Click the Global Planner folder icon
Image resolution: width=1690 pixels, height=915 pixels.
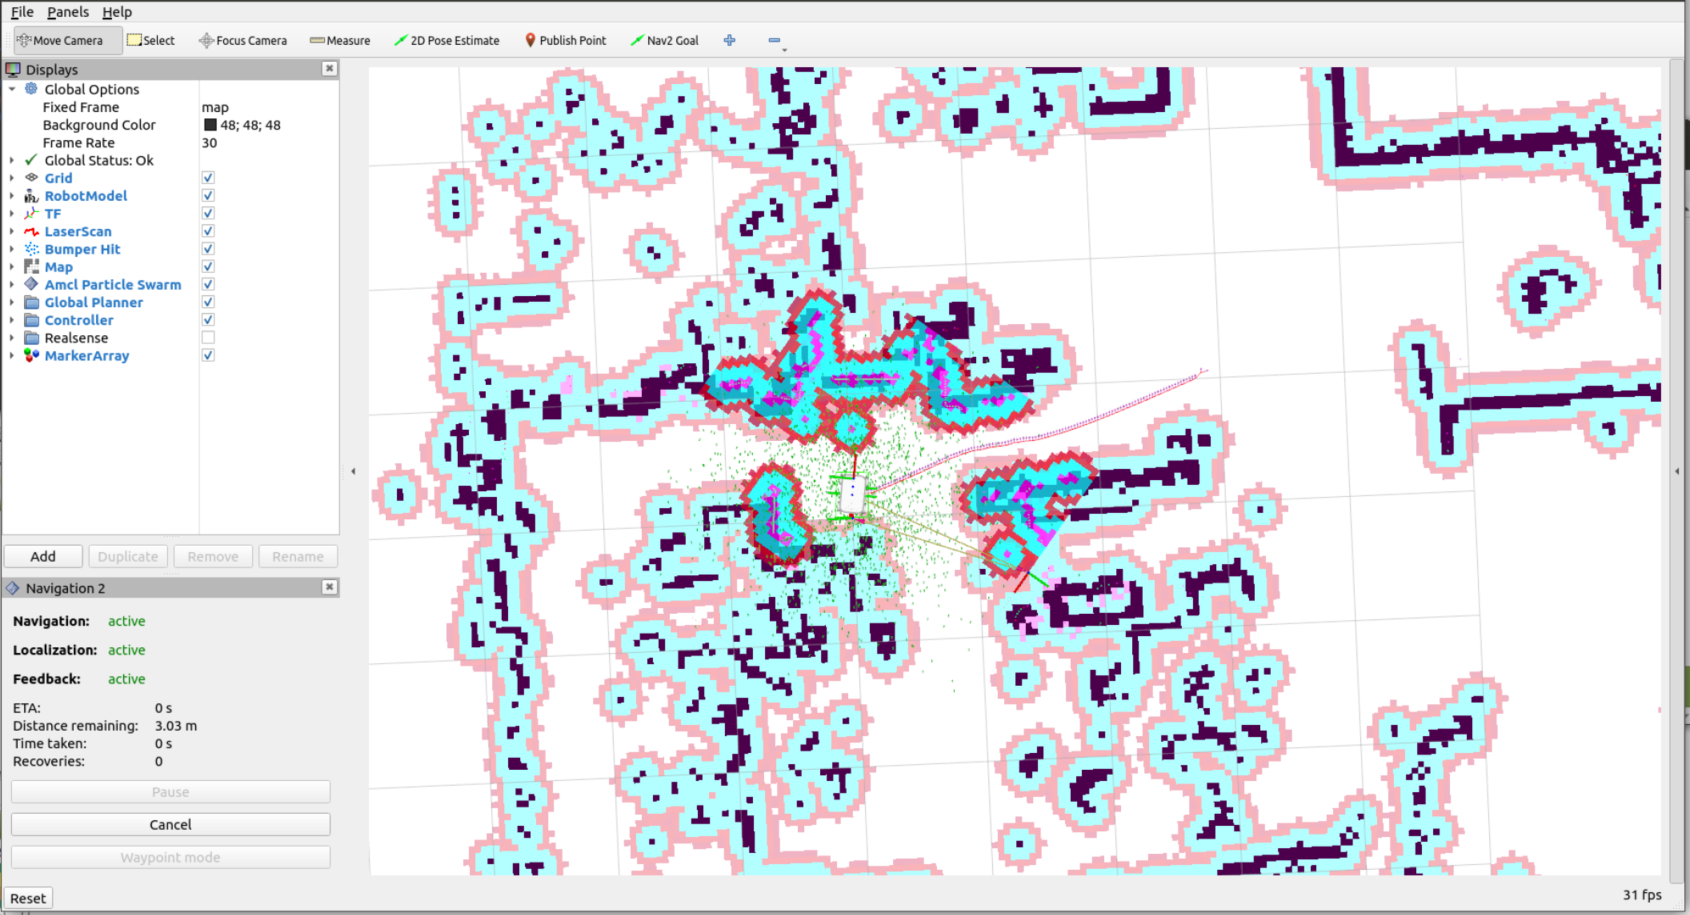pos(31,302)
